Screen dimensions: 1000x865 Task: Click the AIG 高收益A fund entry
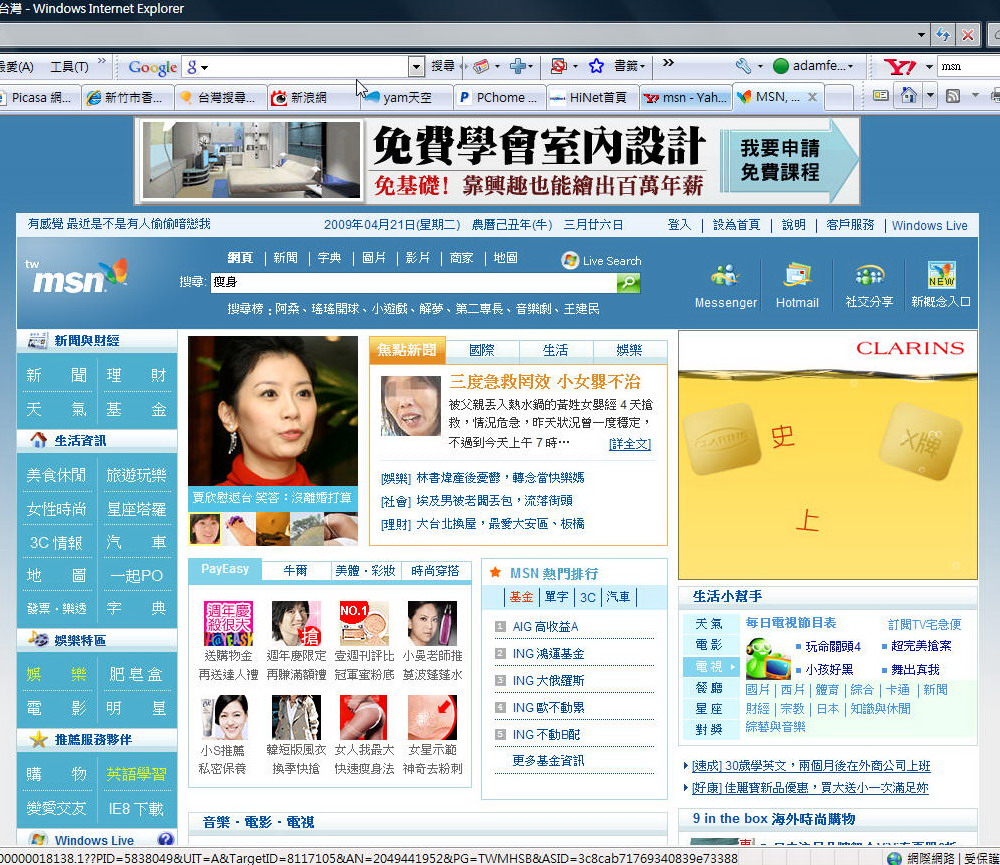[x=545, y=626]
